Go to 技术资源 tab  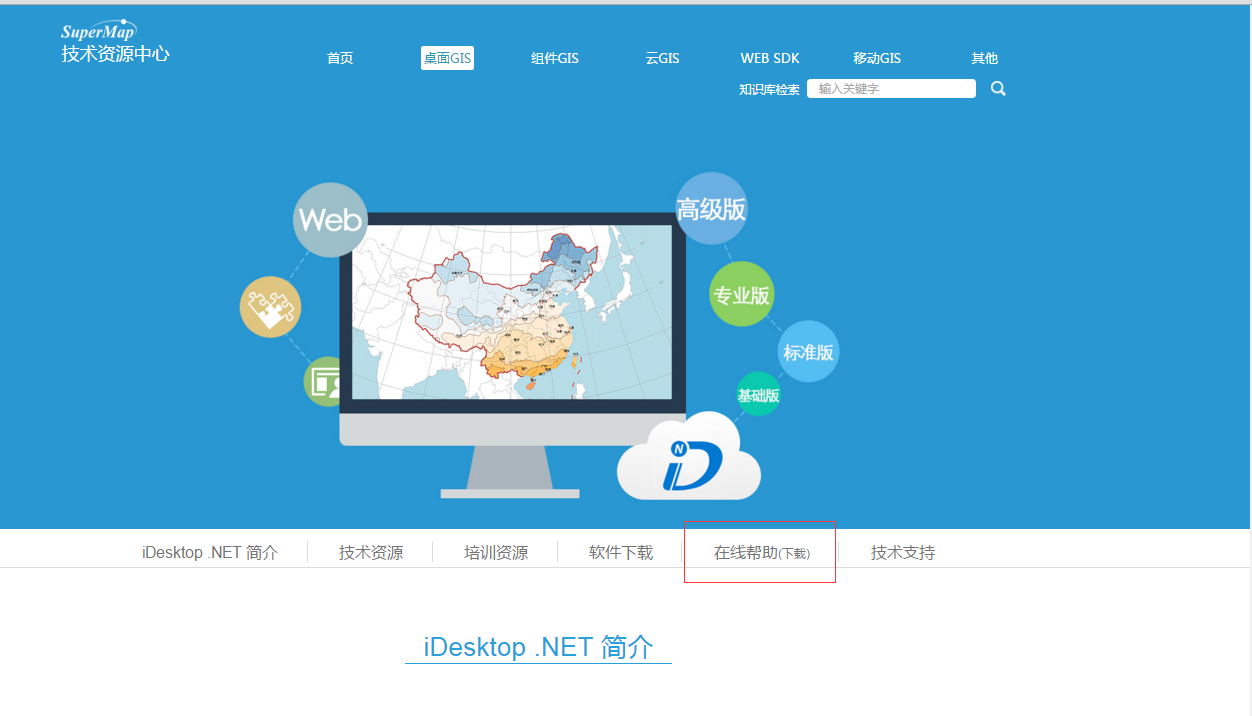click(x=371, y=552)
